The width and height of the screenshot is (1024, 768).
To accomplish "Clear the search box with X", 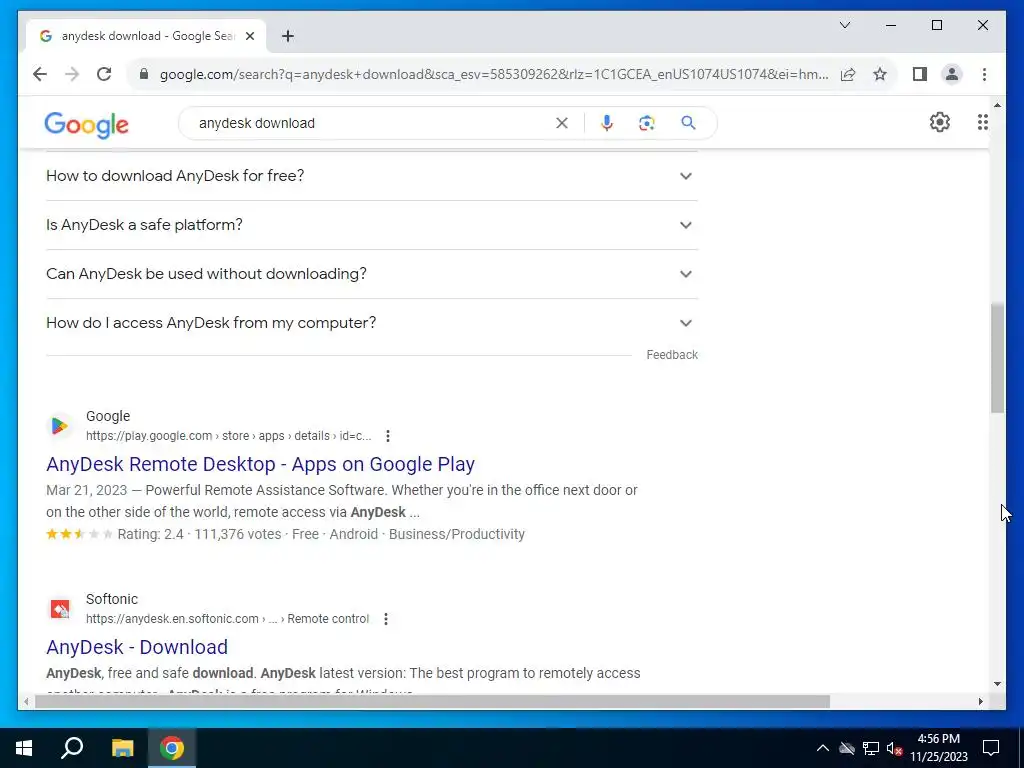I will coord(562,123).
